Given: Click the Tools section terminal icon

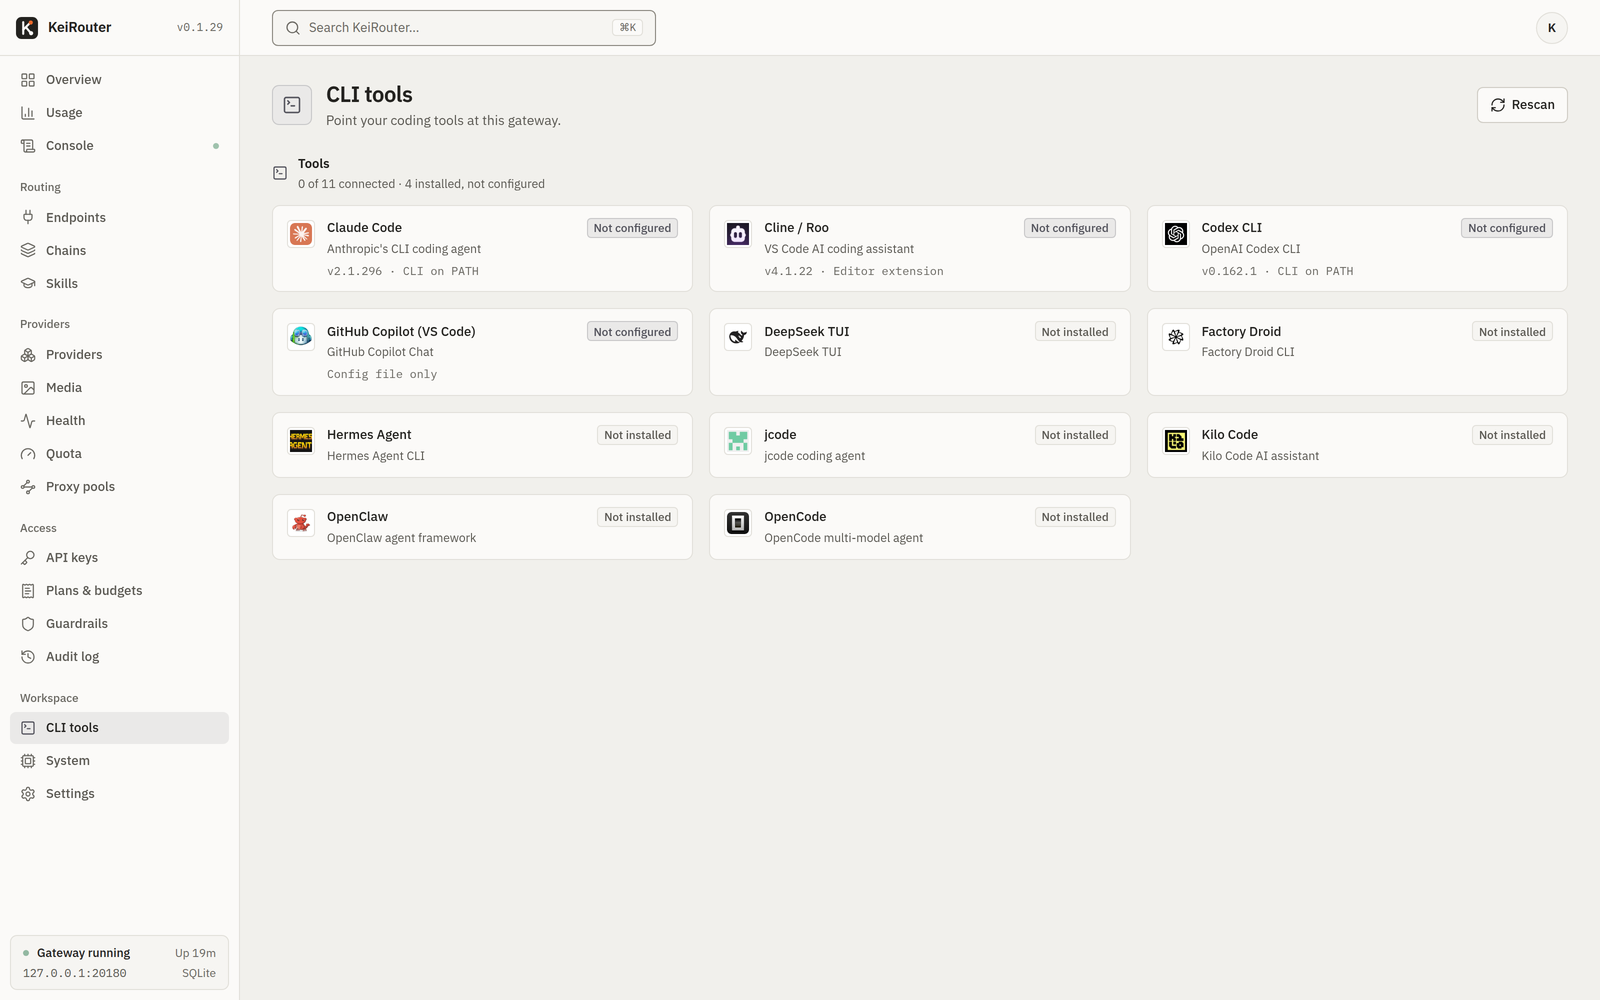Looking at the screenshot, I should click(280, 173).
